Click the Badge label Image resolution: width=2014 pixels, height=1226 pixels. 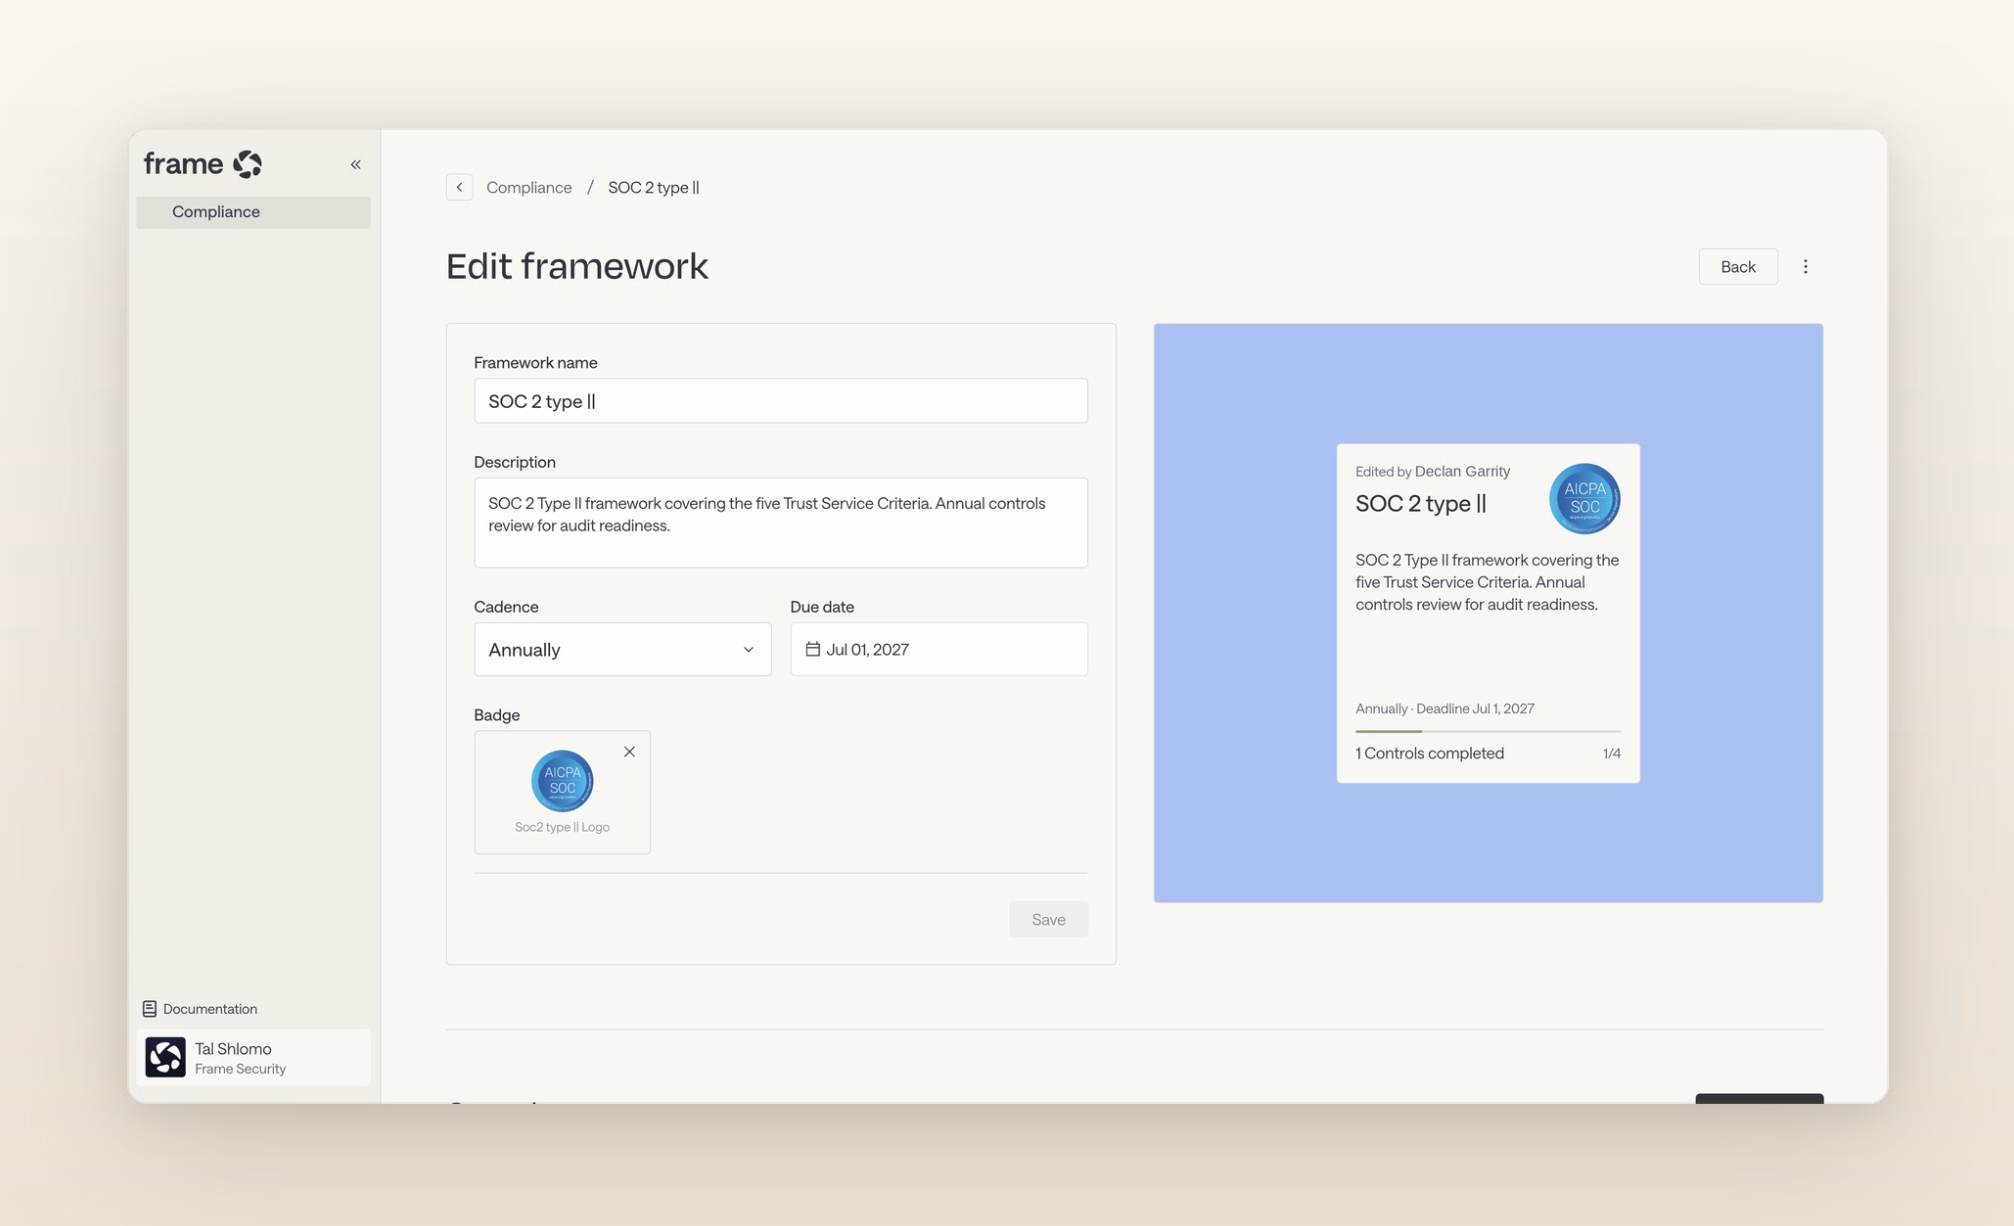497,715
